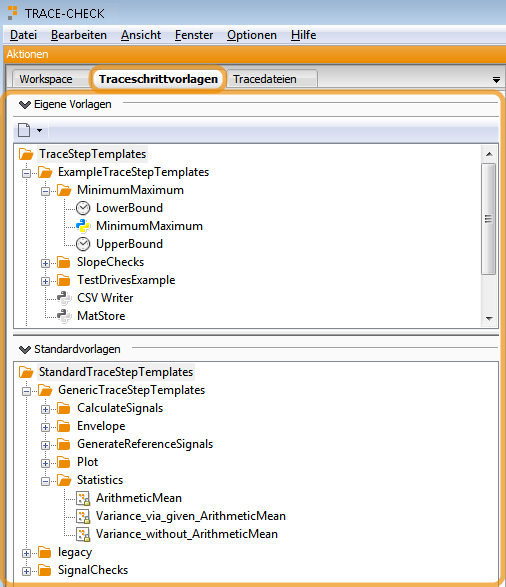The height and width of the screenshot is (587, 506).
Task: Click the TRACE-CHECK application logo icon
Action: [12, 12]
